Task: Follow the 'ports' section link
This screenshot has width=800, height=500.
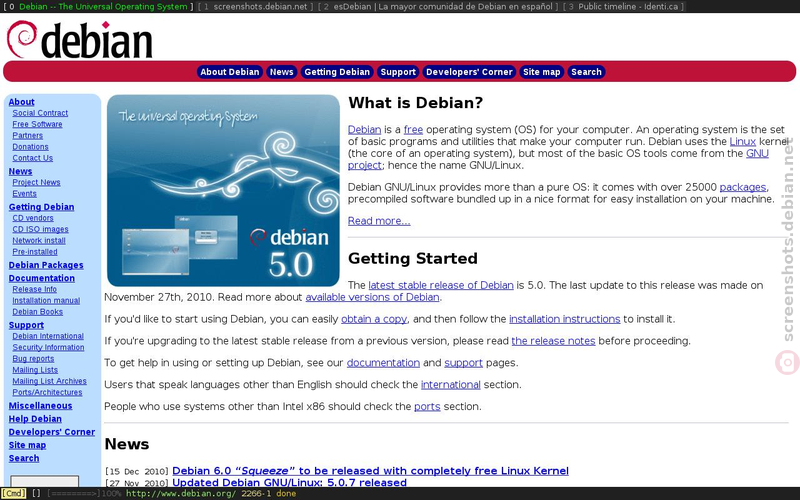Action: (427, 407)
